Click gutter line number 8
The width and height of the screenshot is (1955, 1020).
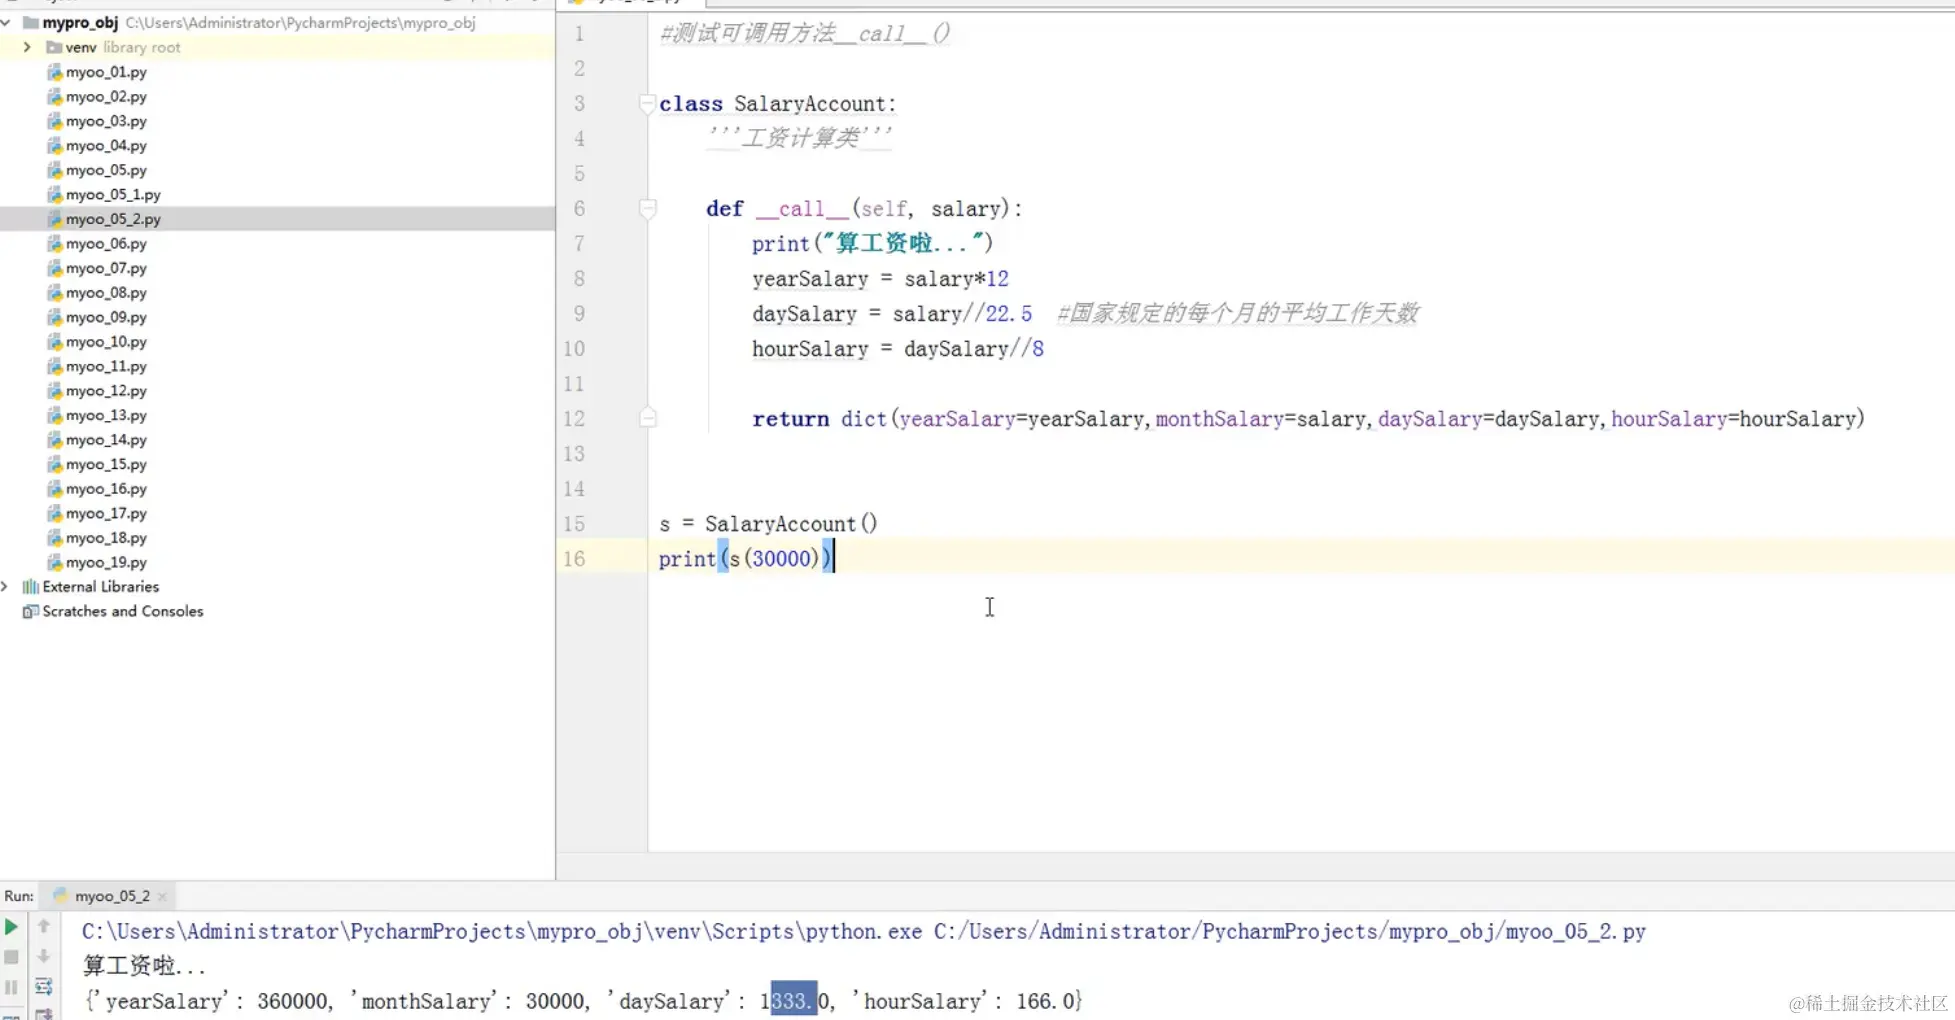click(x=579, y=278)
